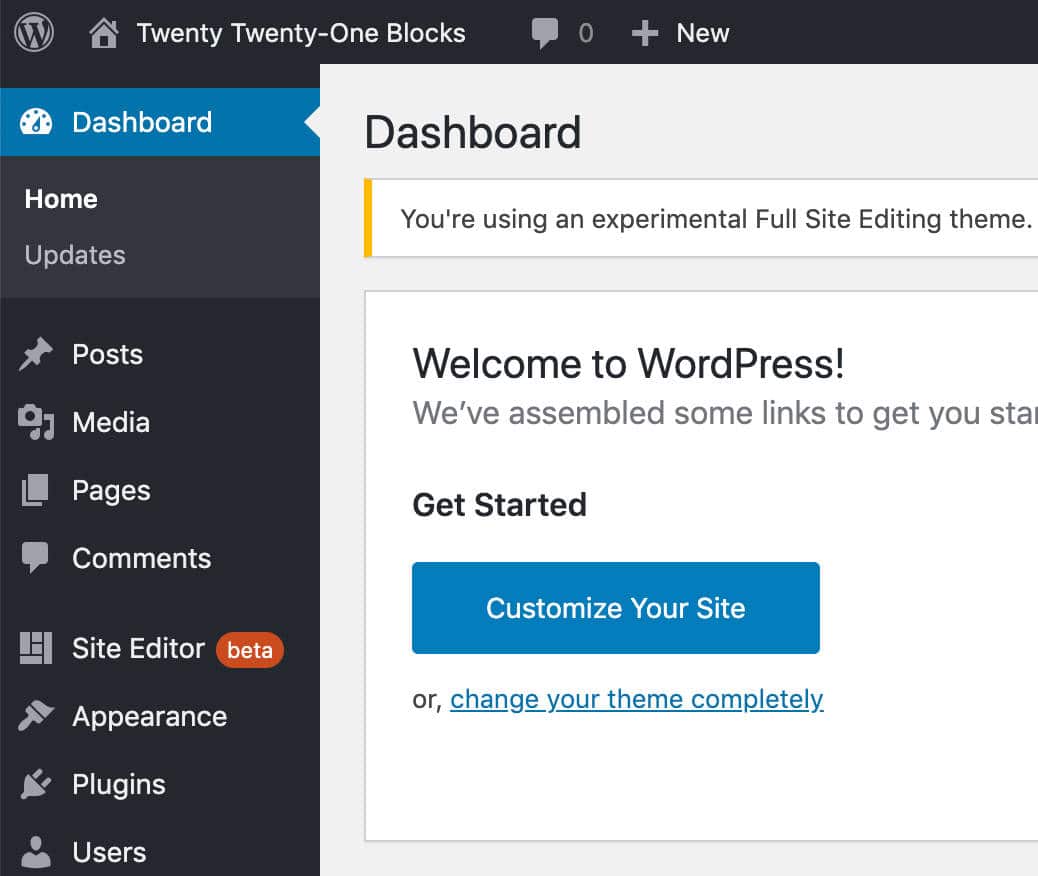Click New in the admin toolbar

click(702, 32)
